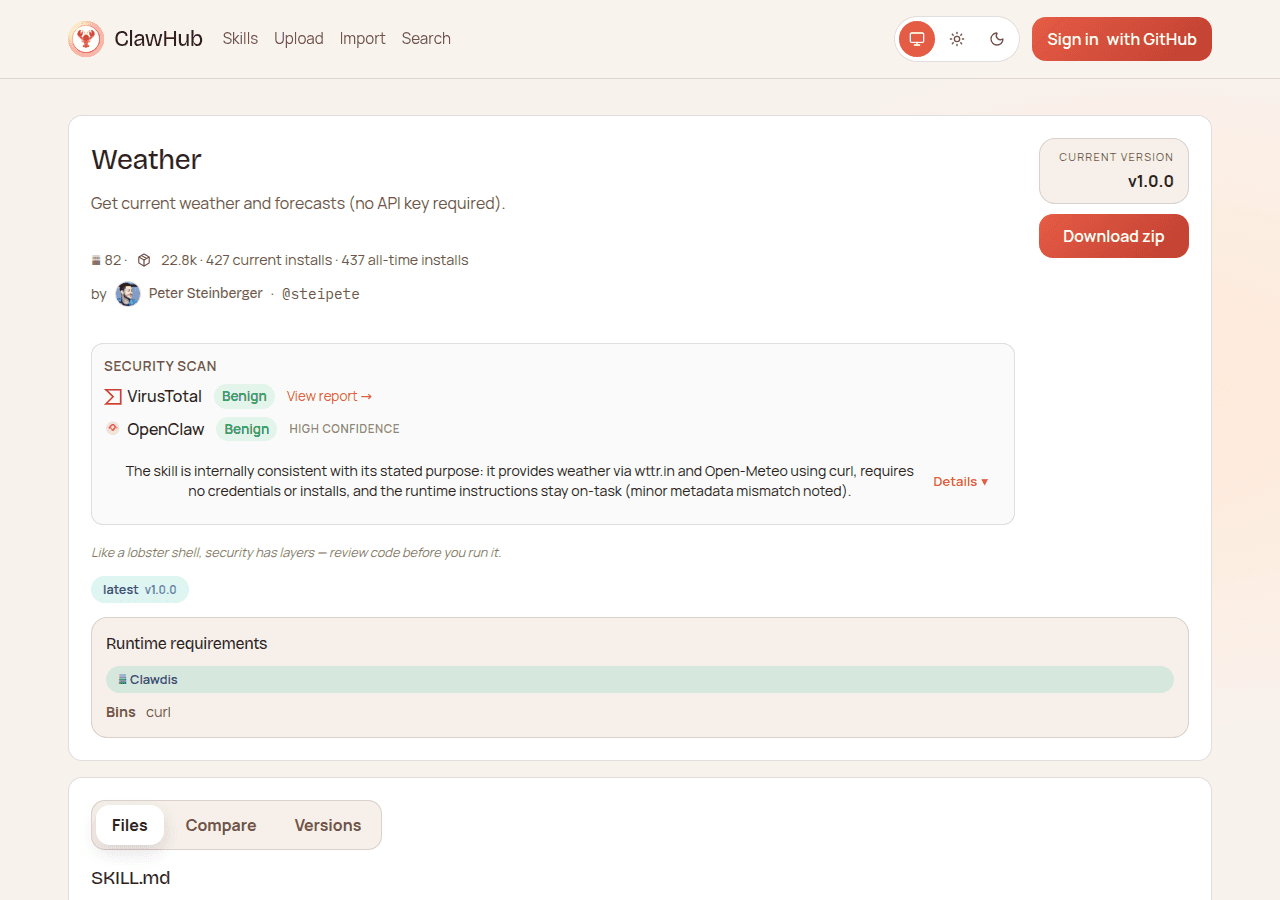Click the VirusTotal icon in Security Scan

(x=112, y=396)
